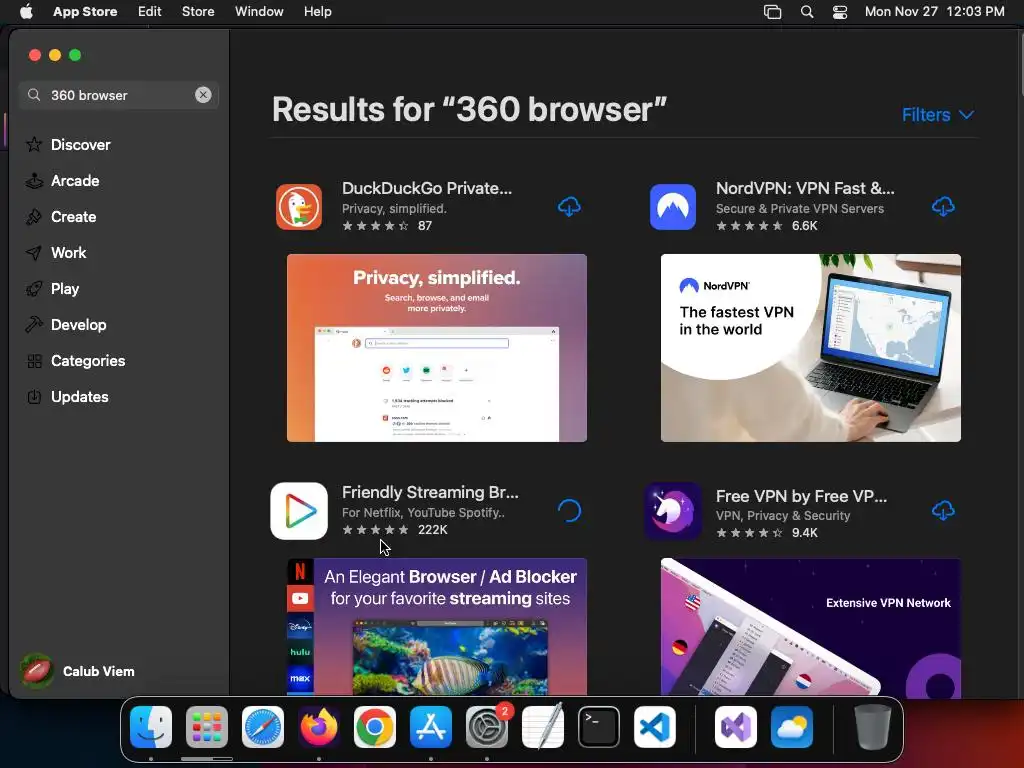Clear the search field text

tap(203, 95)
